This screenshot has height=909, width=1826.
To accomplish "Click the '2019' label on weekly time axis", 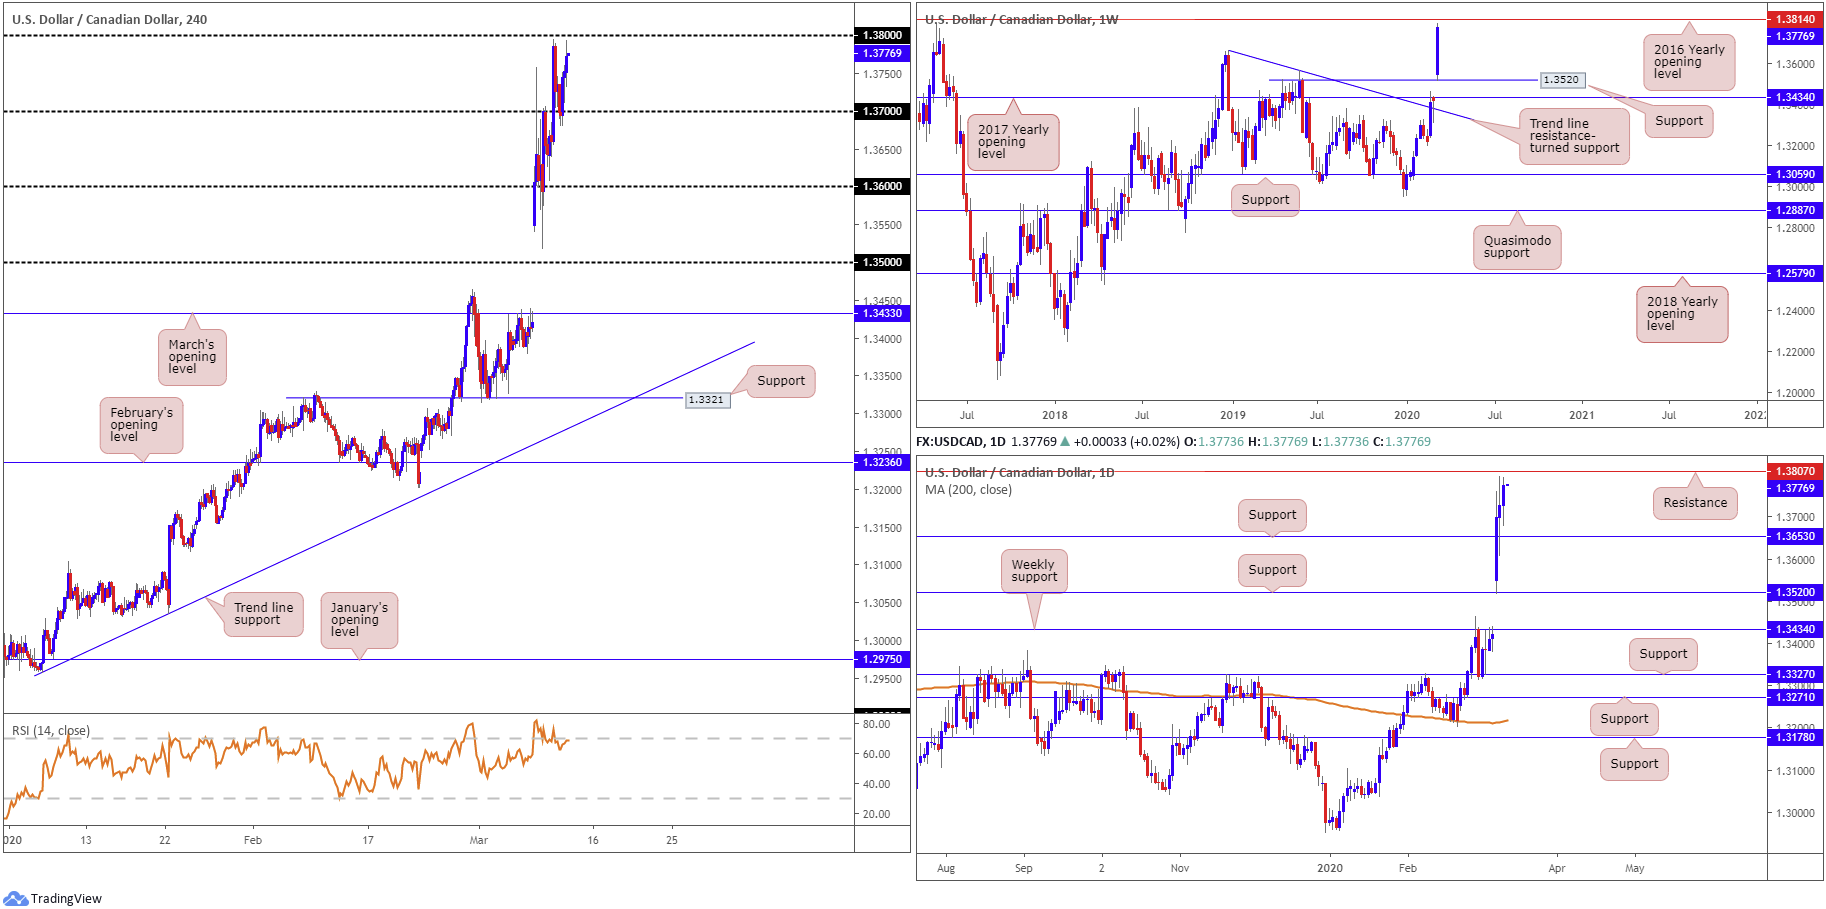I will tap(1233, 415).
